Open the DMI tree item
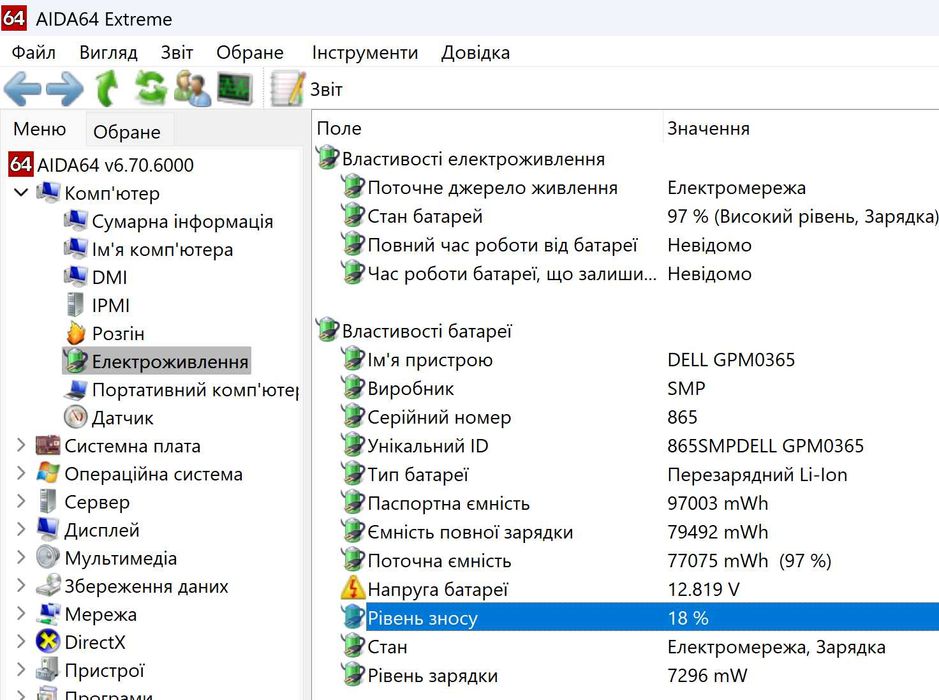939x700 pixels. pyautogui.click(x=95, y=277)
